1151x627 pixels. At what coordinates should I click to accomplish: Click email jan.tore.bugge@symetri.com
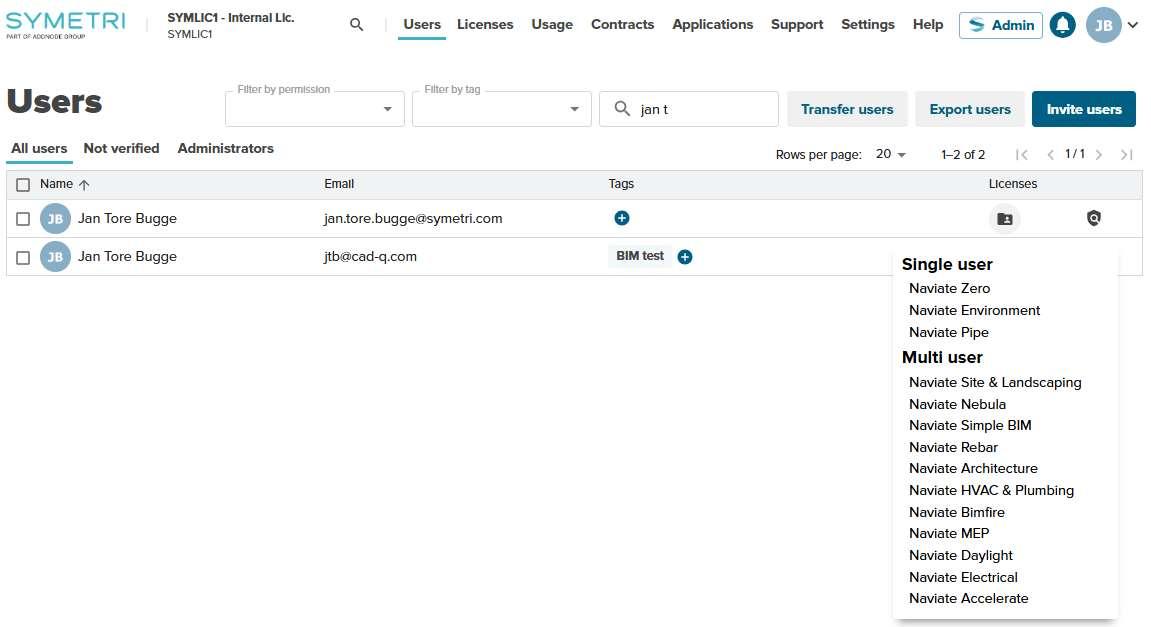(413, 218)
